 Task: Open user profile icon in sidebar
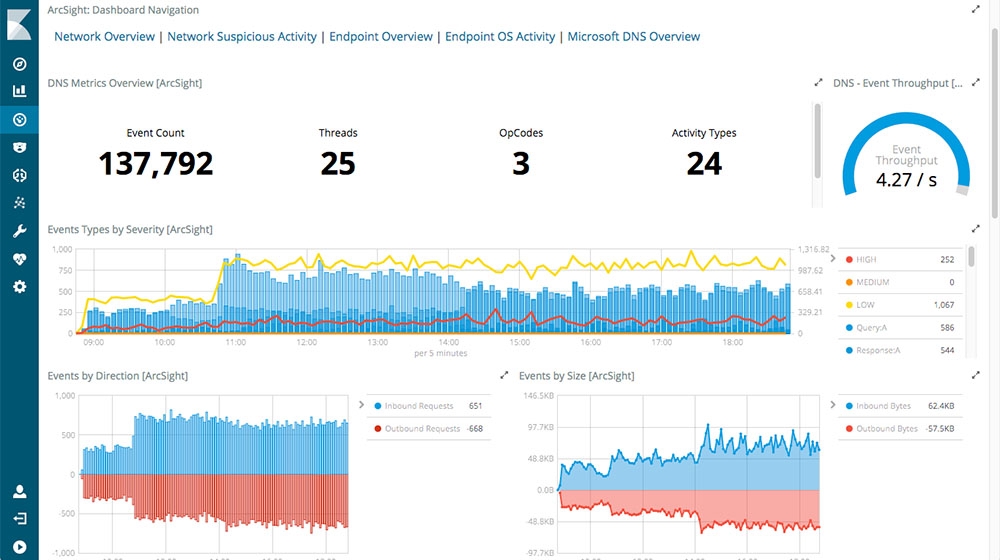[x=20, y=491]
